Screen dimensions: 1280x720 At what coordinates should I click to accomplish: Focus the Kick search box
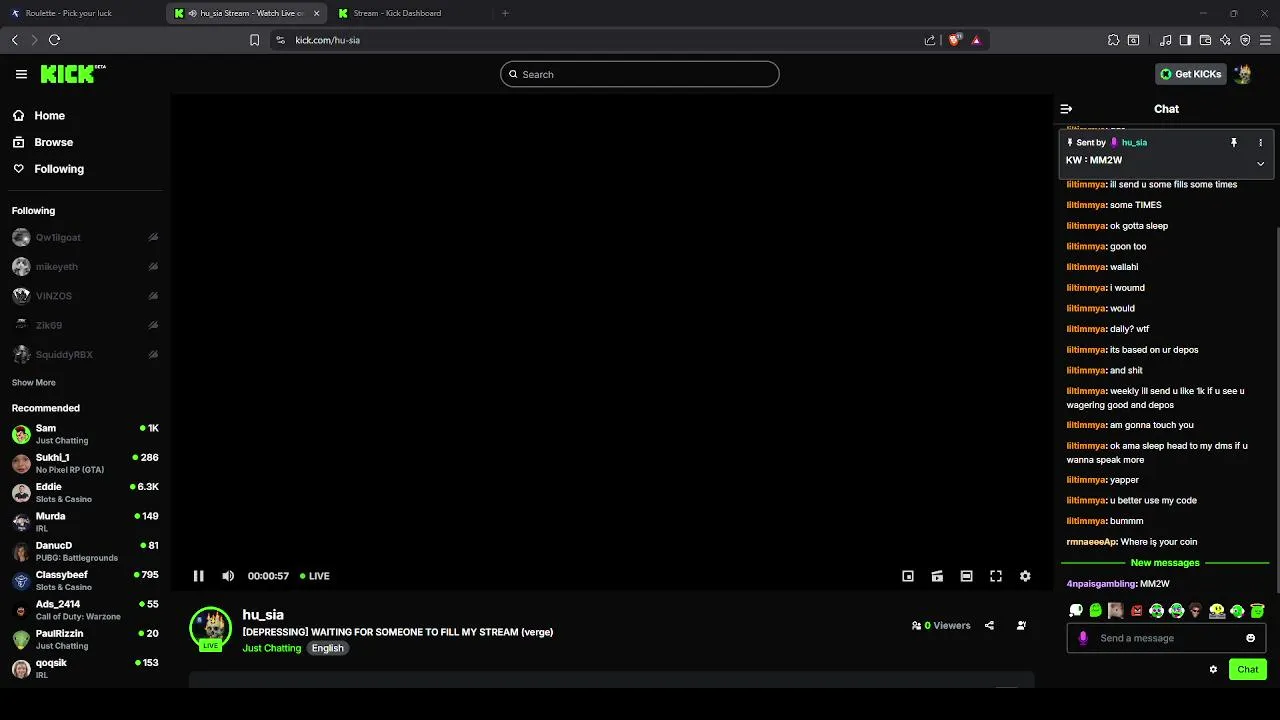pos(640,74)
